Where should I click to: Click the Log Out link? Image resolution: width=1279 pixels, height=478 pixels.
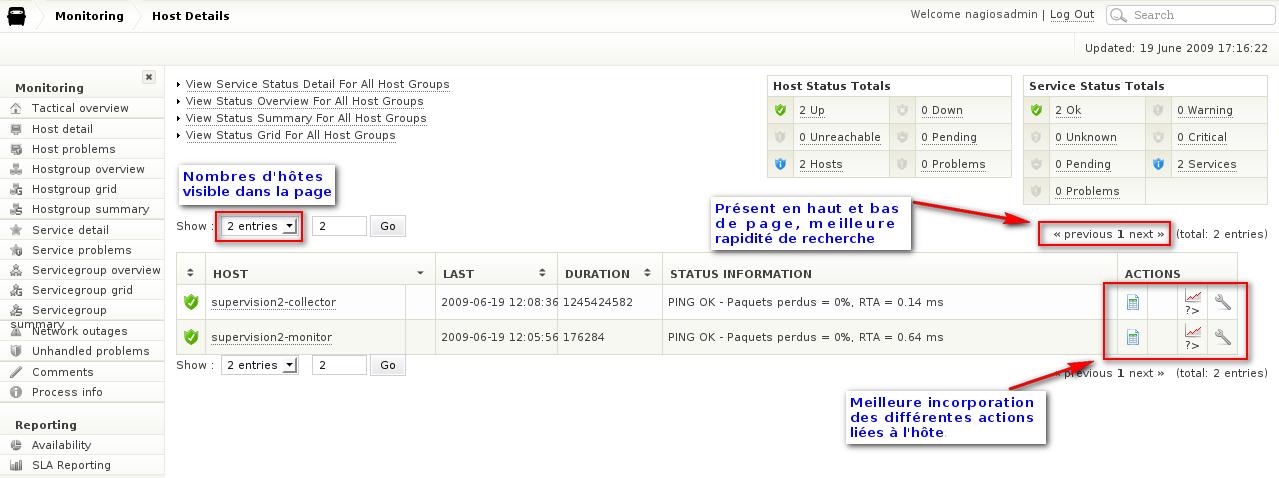click(x=1072, y=15)
